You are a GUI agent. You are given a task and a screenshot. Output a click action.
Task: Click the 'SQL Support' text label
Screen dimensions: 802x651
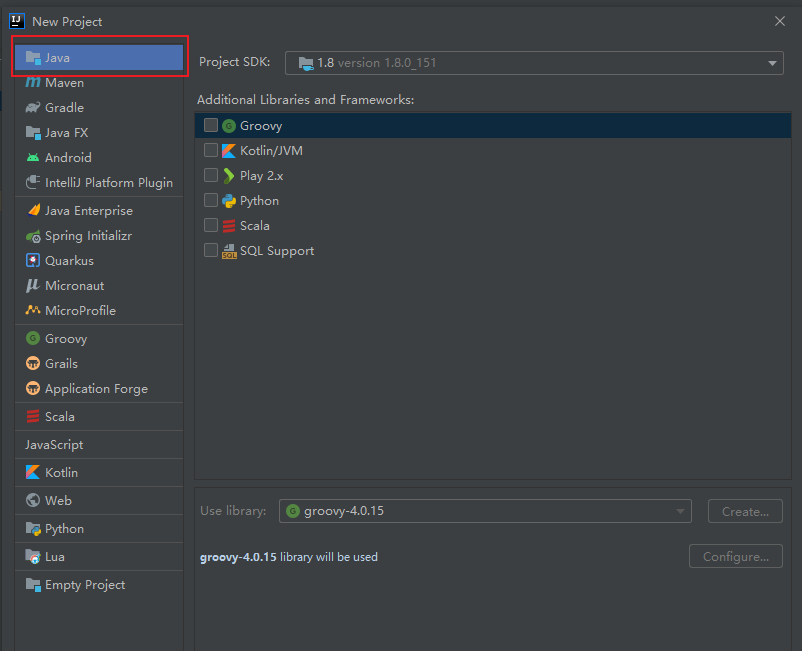coord(277,251)
